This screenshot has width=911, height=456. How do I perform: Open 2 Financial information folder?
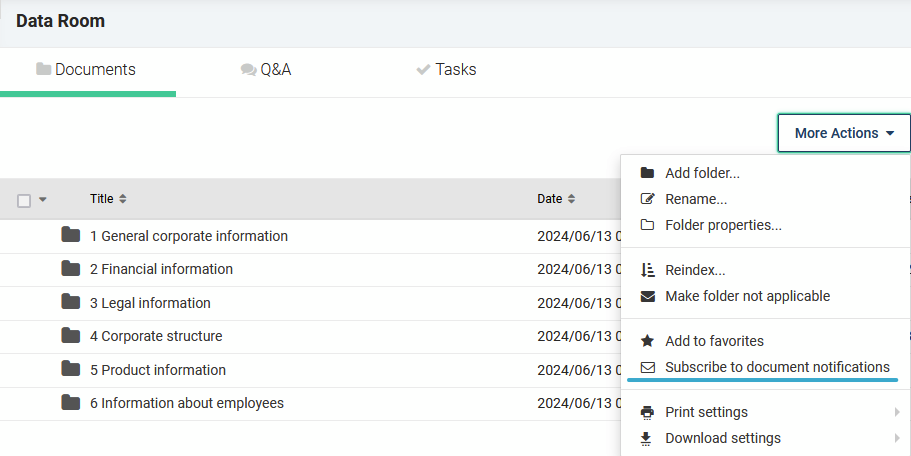click(161, 269)
